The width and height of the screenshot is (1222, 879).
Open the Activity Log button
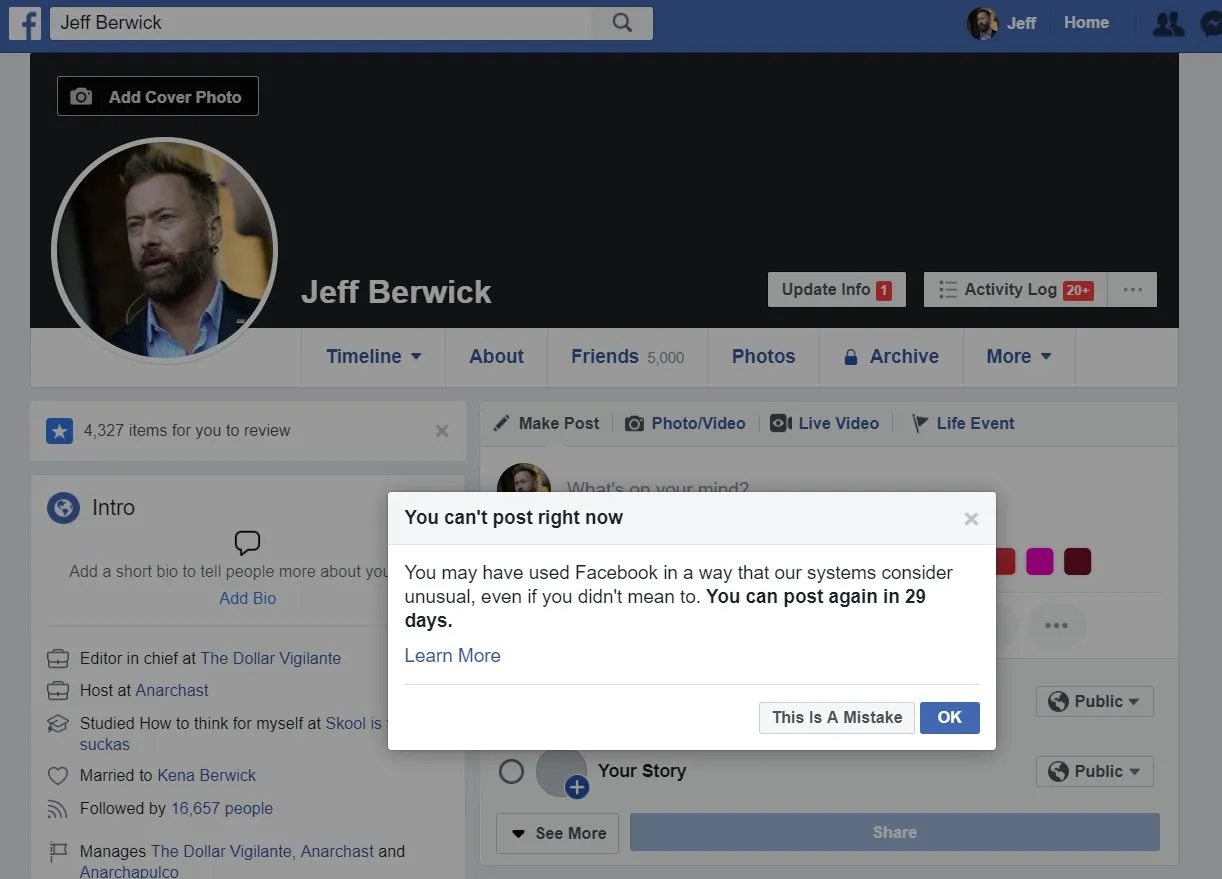pos(1015,290)
